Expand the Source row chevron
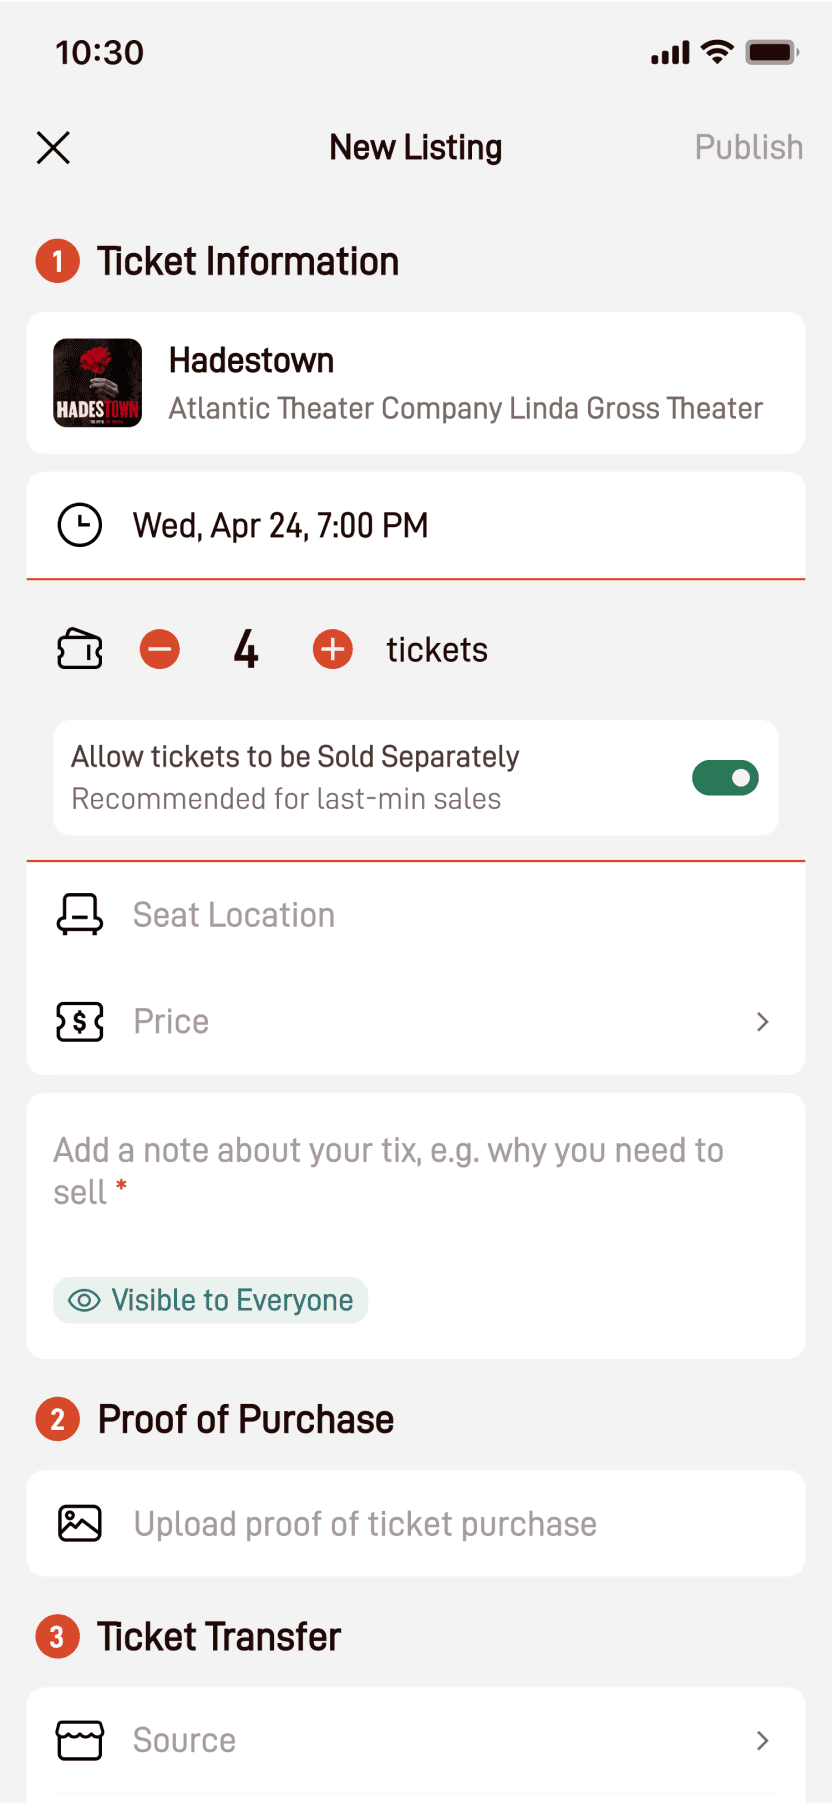This screenshot has width=832, height=1804. [x=763, y=1741]
